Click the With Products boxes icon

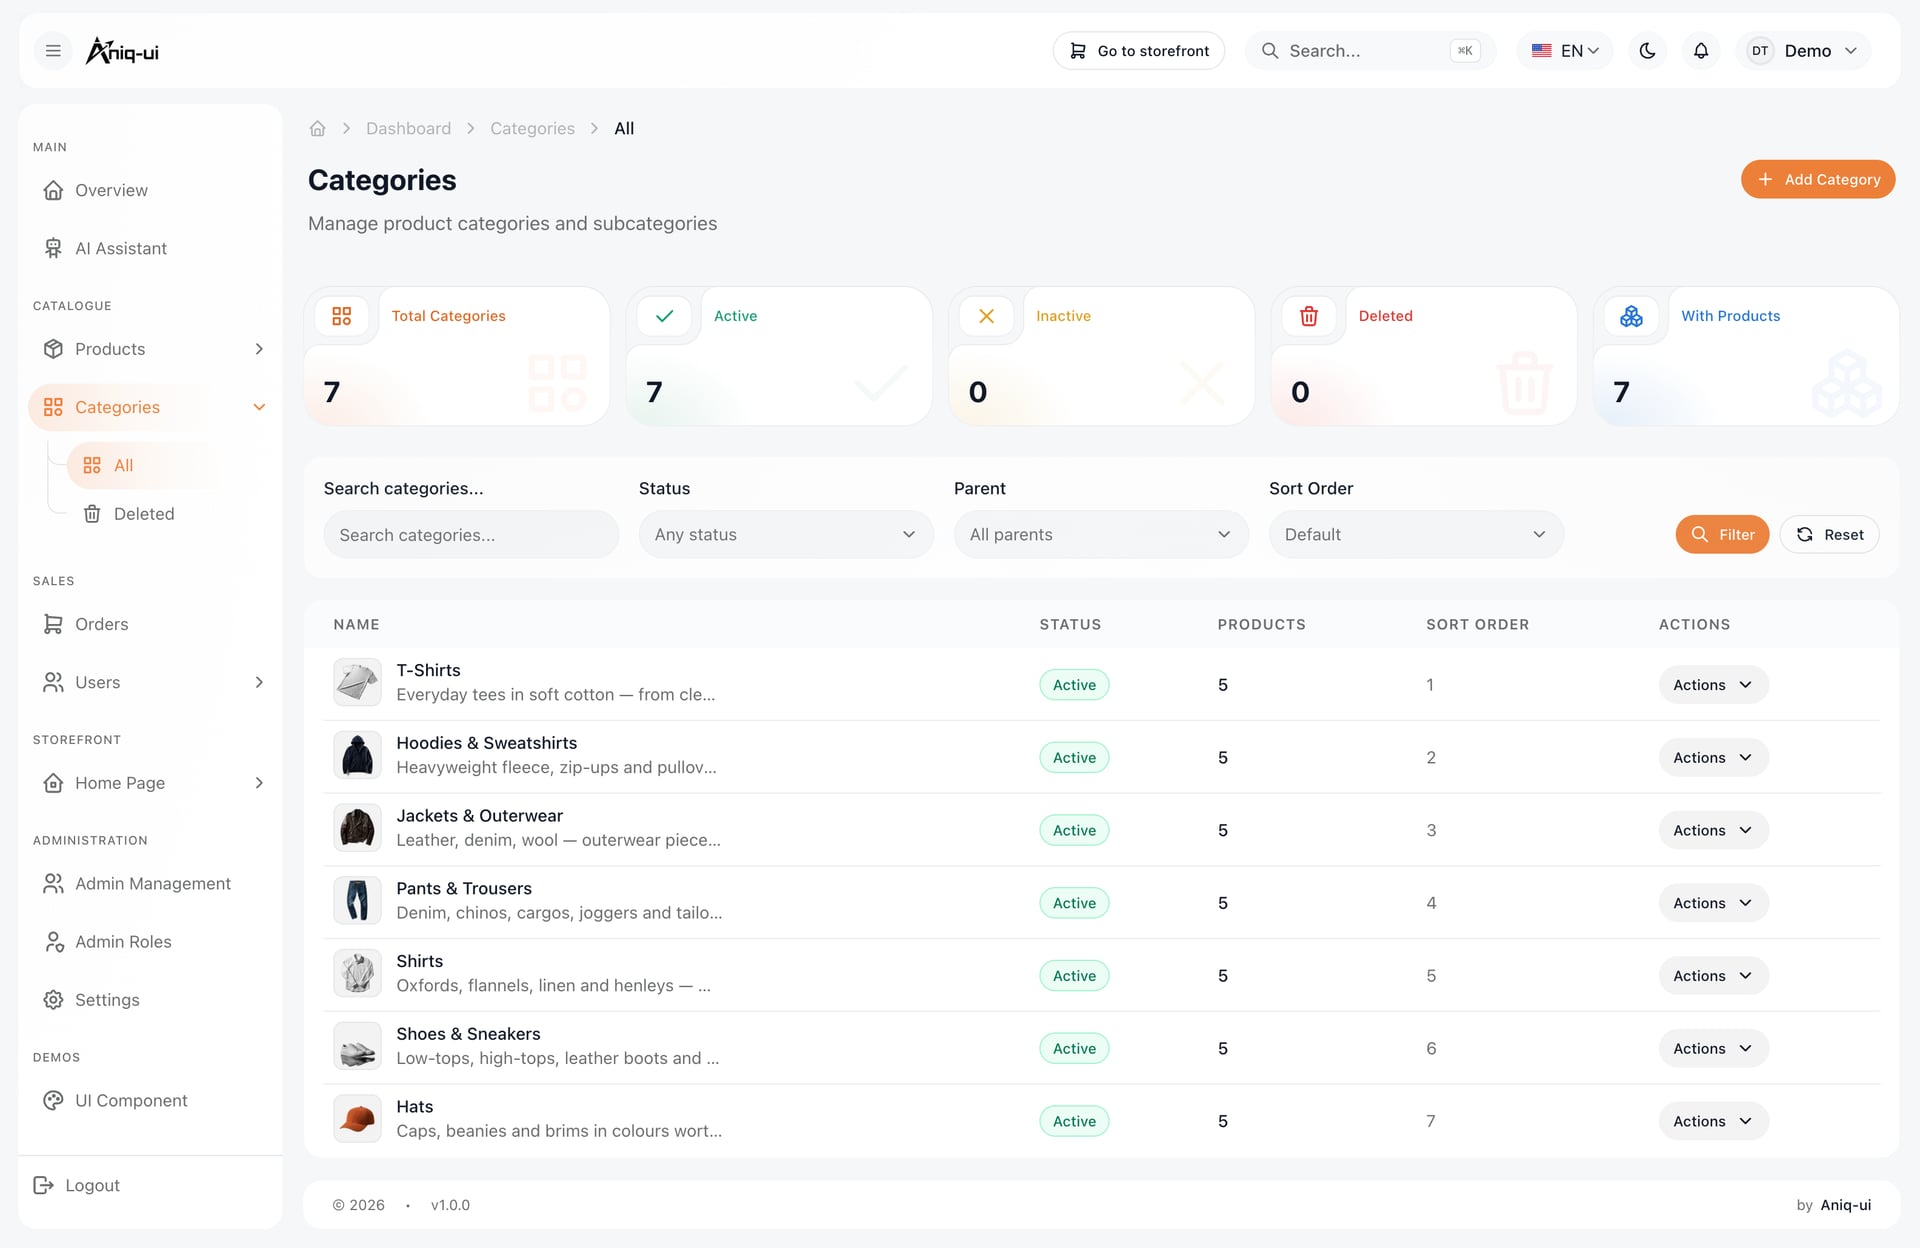point(1631,316)
